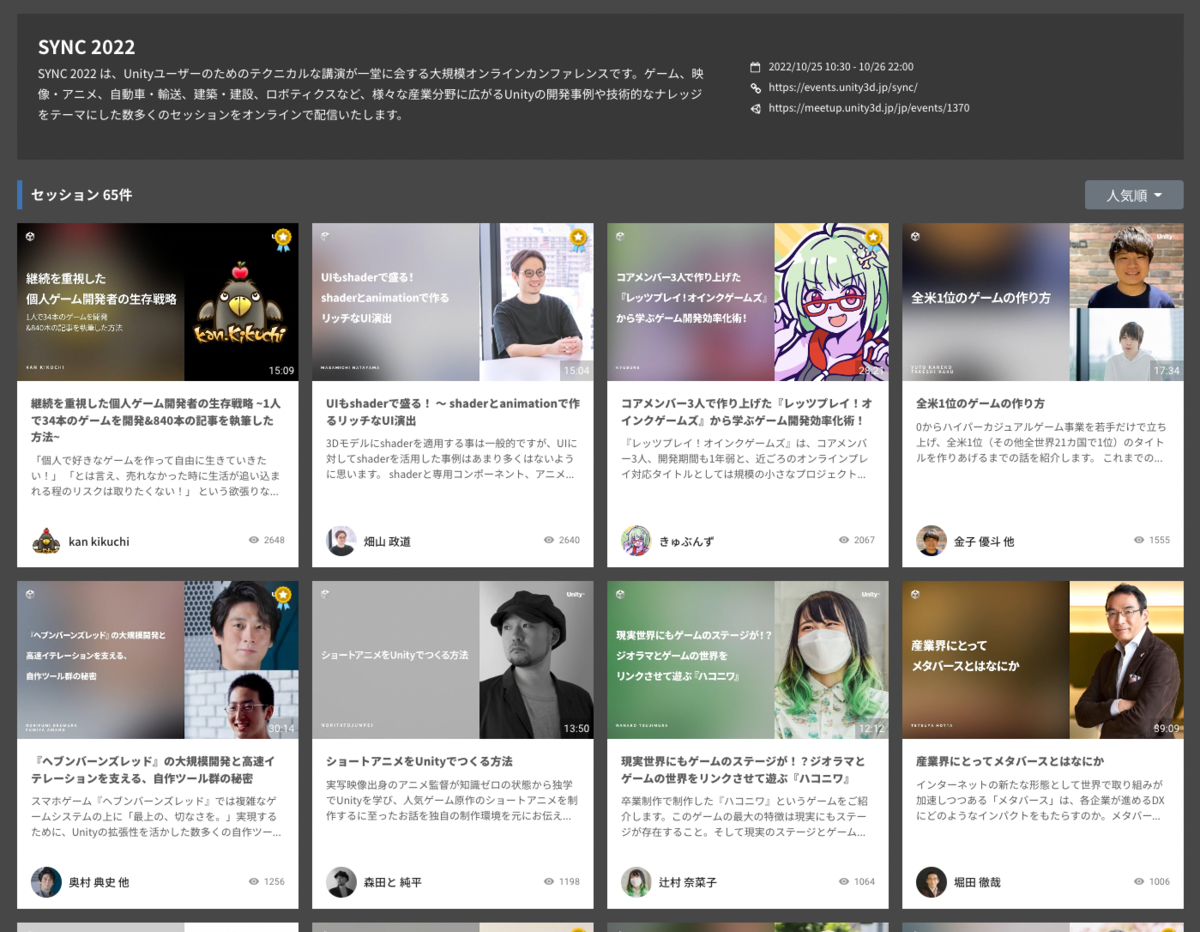This screenshot has width=1200, height=932.
Task: Open the ショートアニメをUnityでつくる方法 thumbnail
Action: pos(453,660)
